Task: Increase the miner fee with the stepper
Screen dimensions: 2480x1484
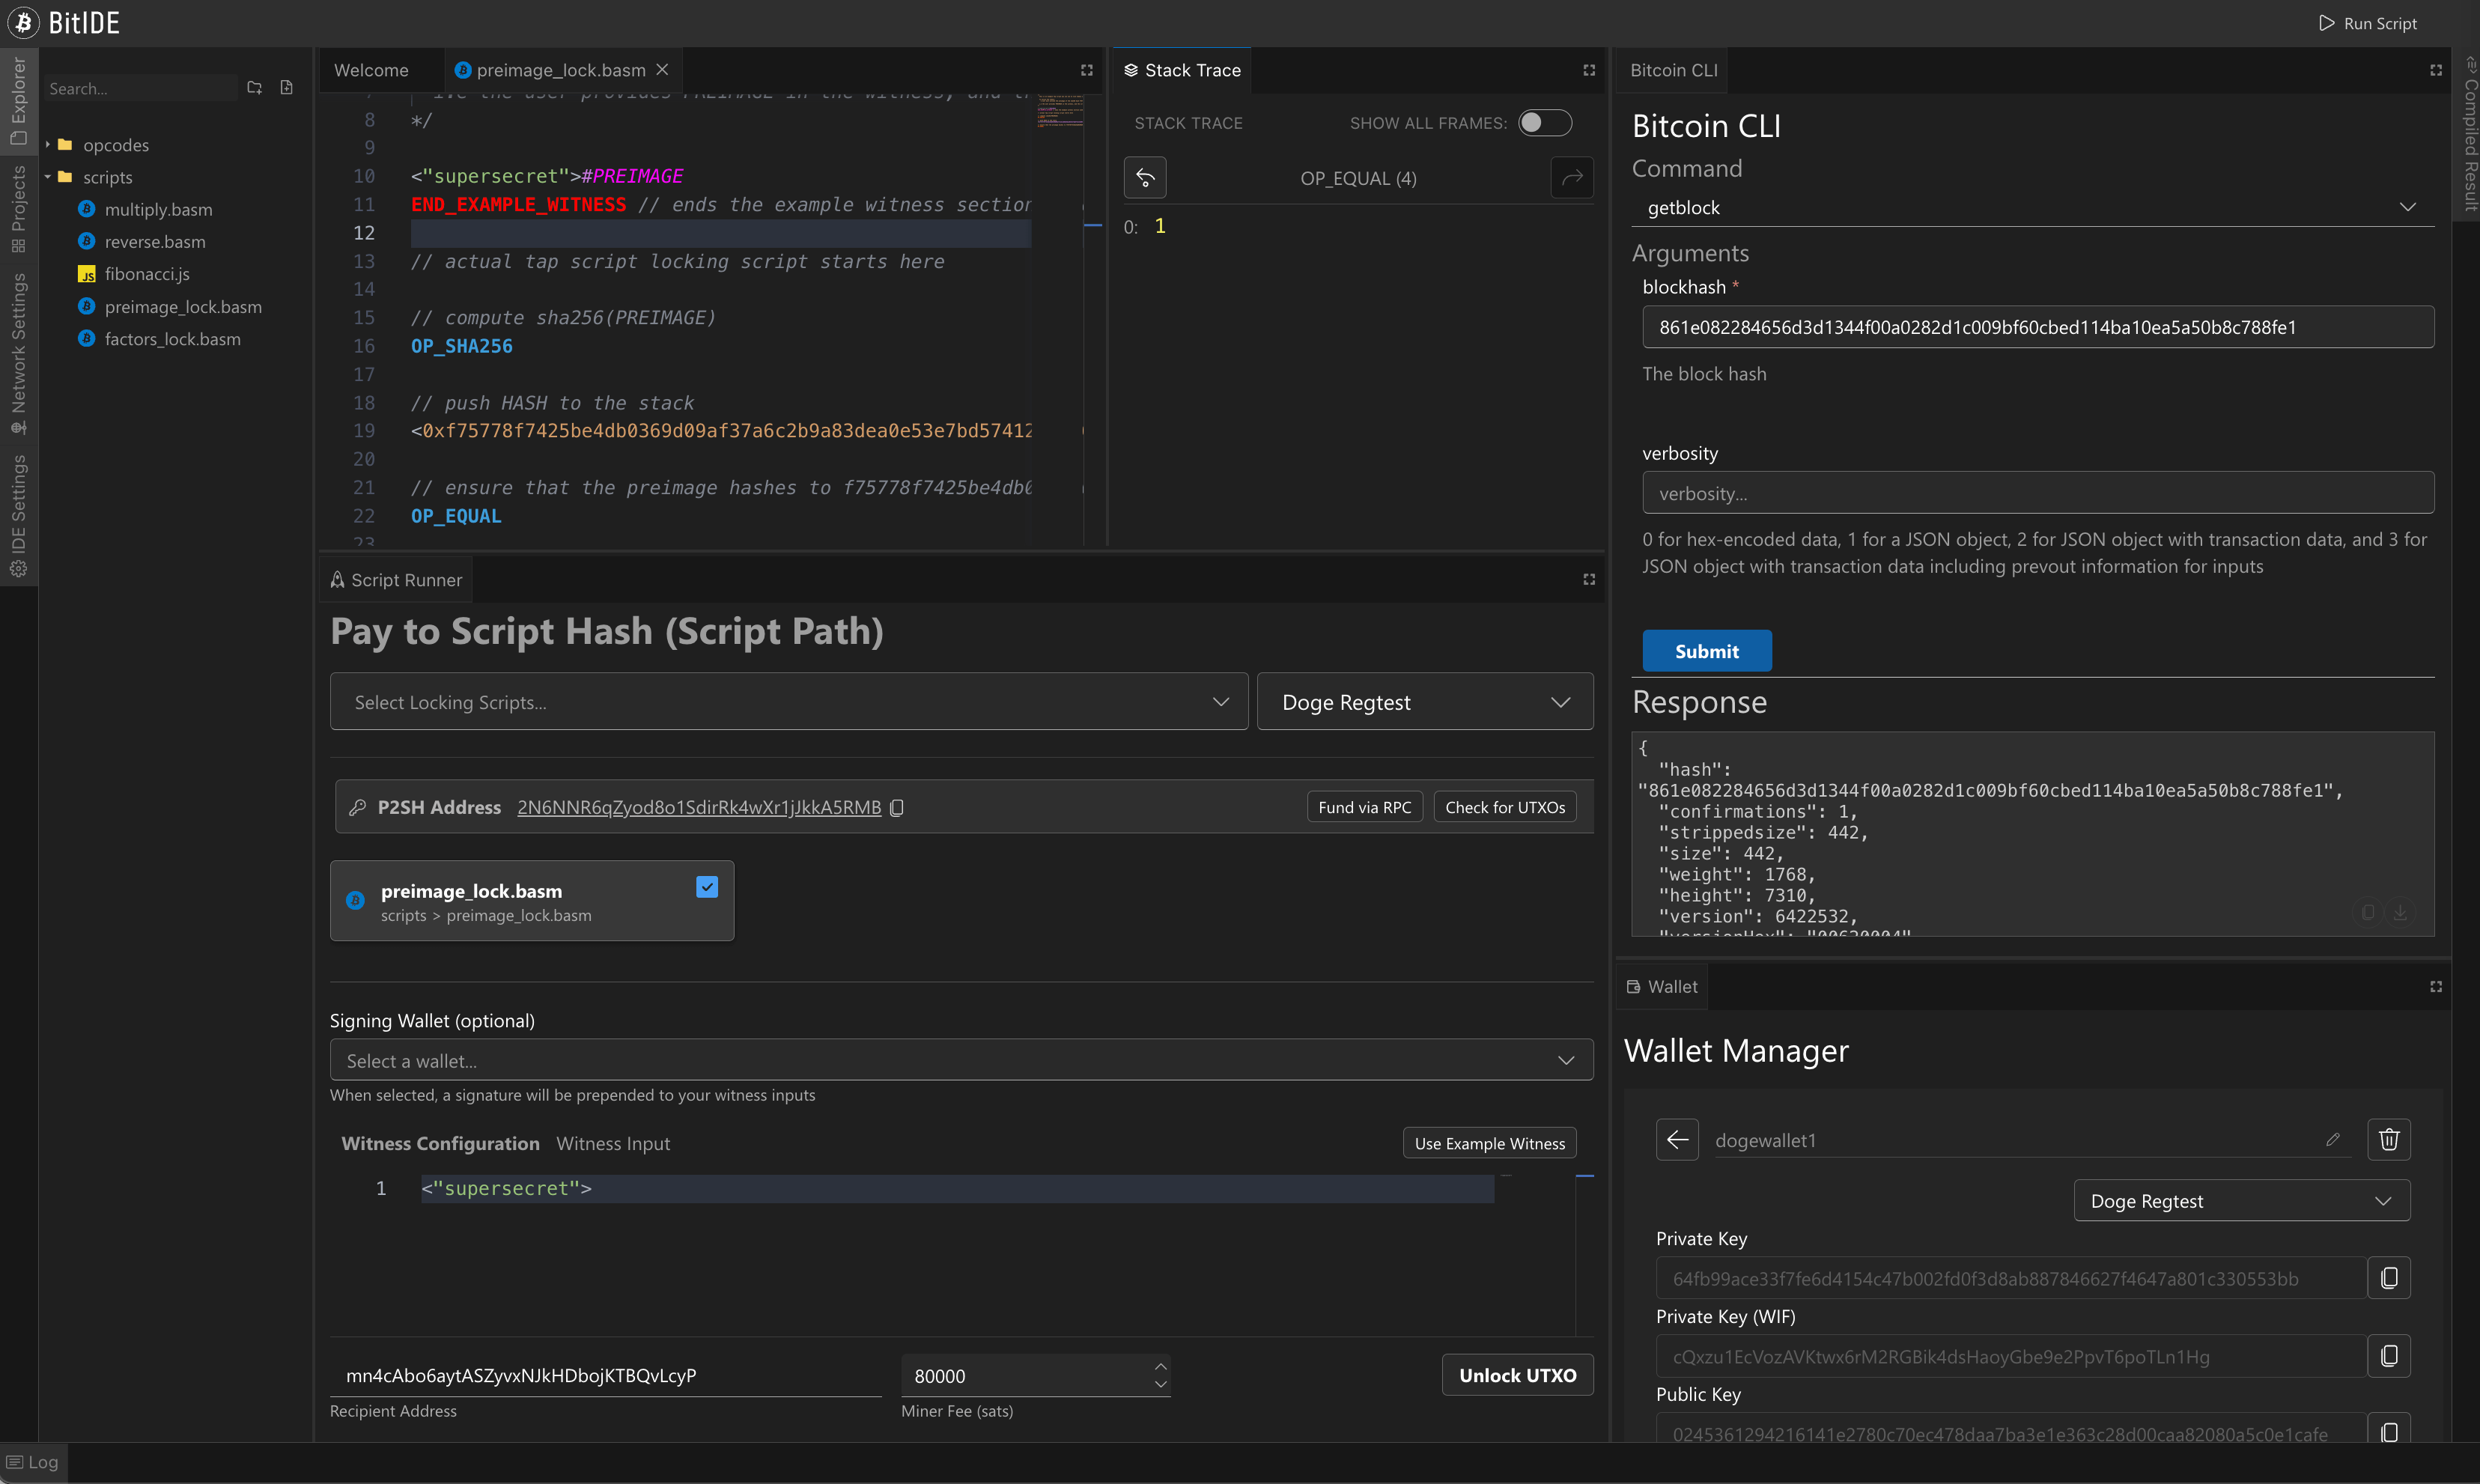Action: coord(1160,1365)
